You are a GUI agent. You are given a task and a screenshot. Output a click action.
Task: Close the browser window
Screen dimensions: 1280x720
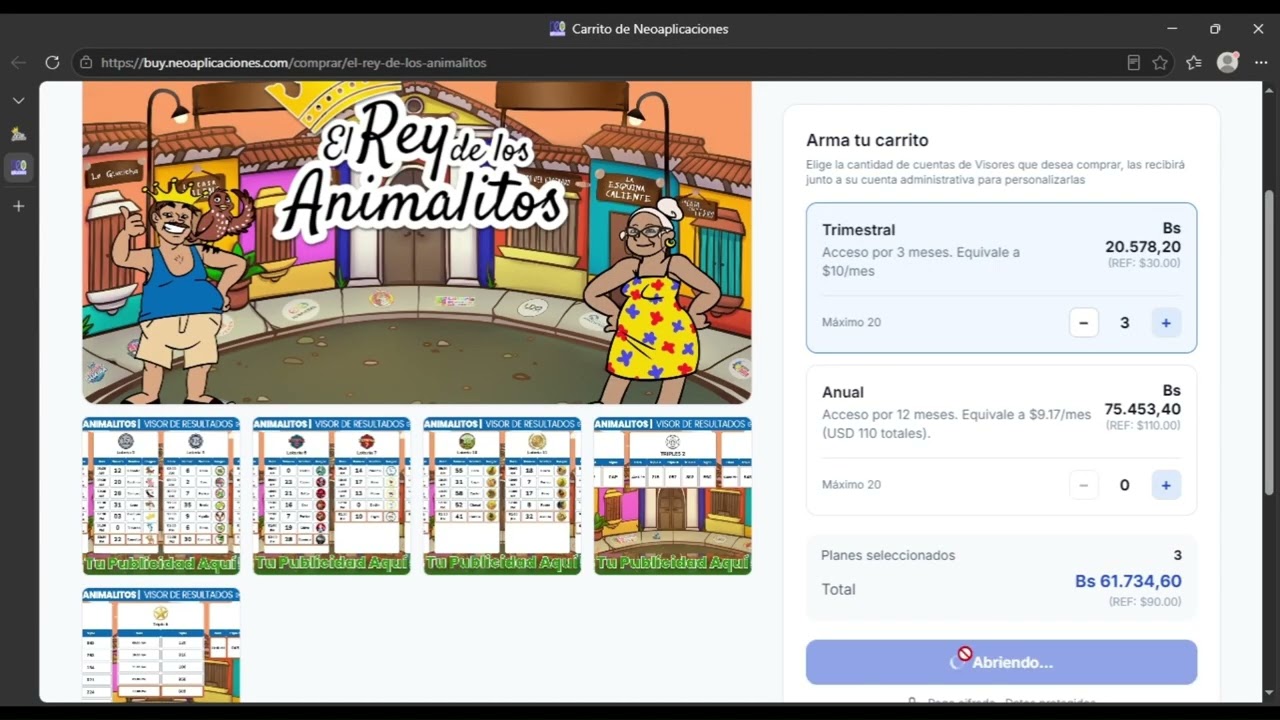[x=1258, y=29]
